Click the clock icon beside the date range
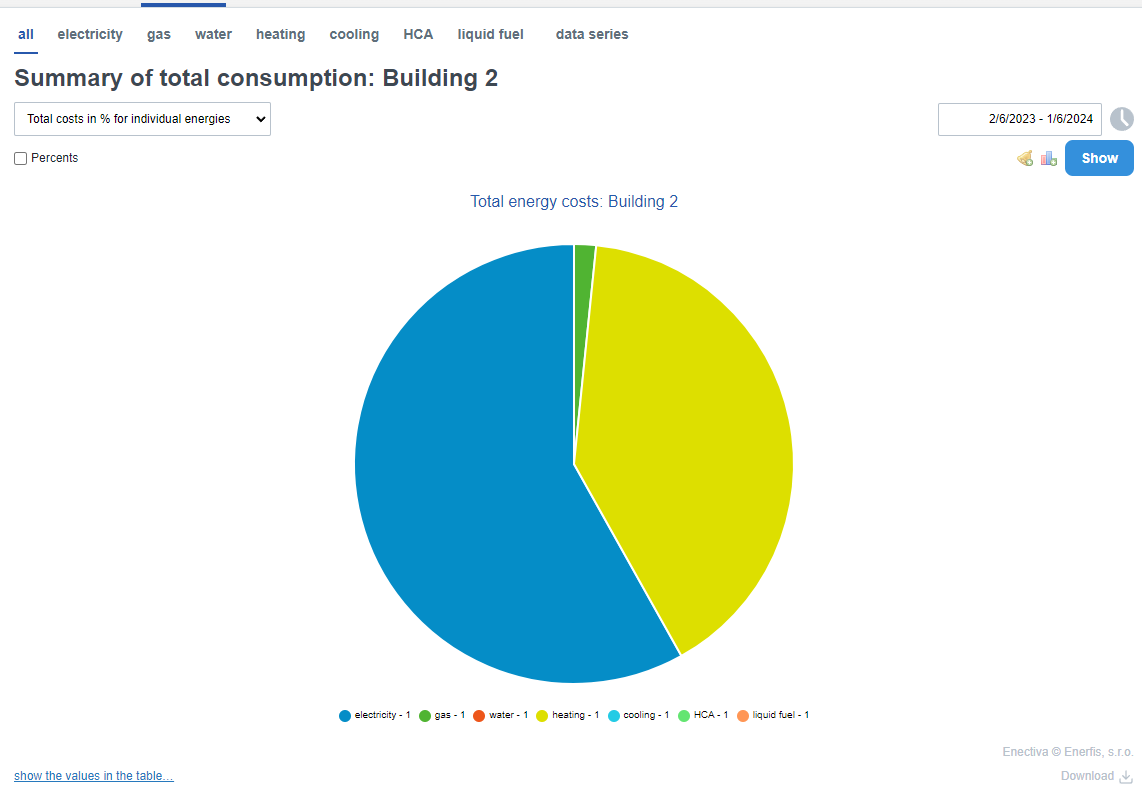 (x=1122, y=119)
